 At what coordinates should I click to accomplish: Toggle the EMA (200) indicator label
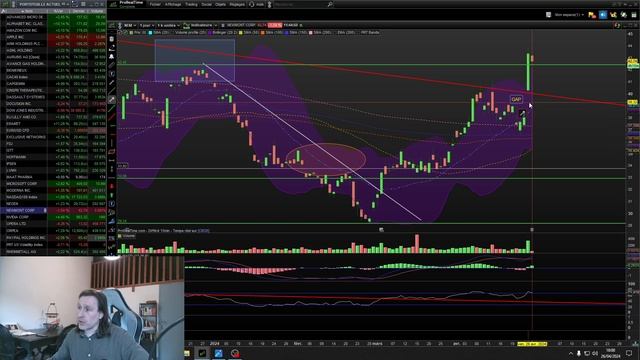click(x=346, y=32)
